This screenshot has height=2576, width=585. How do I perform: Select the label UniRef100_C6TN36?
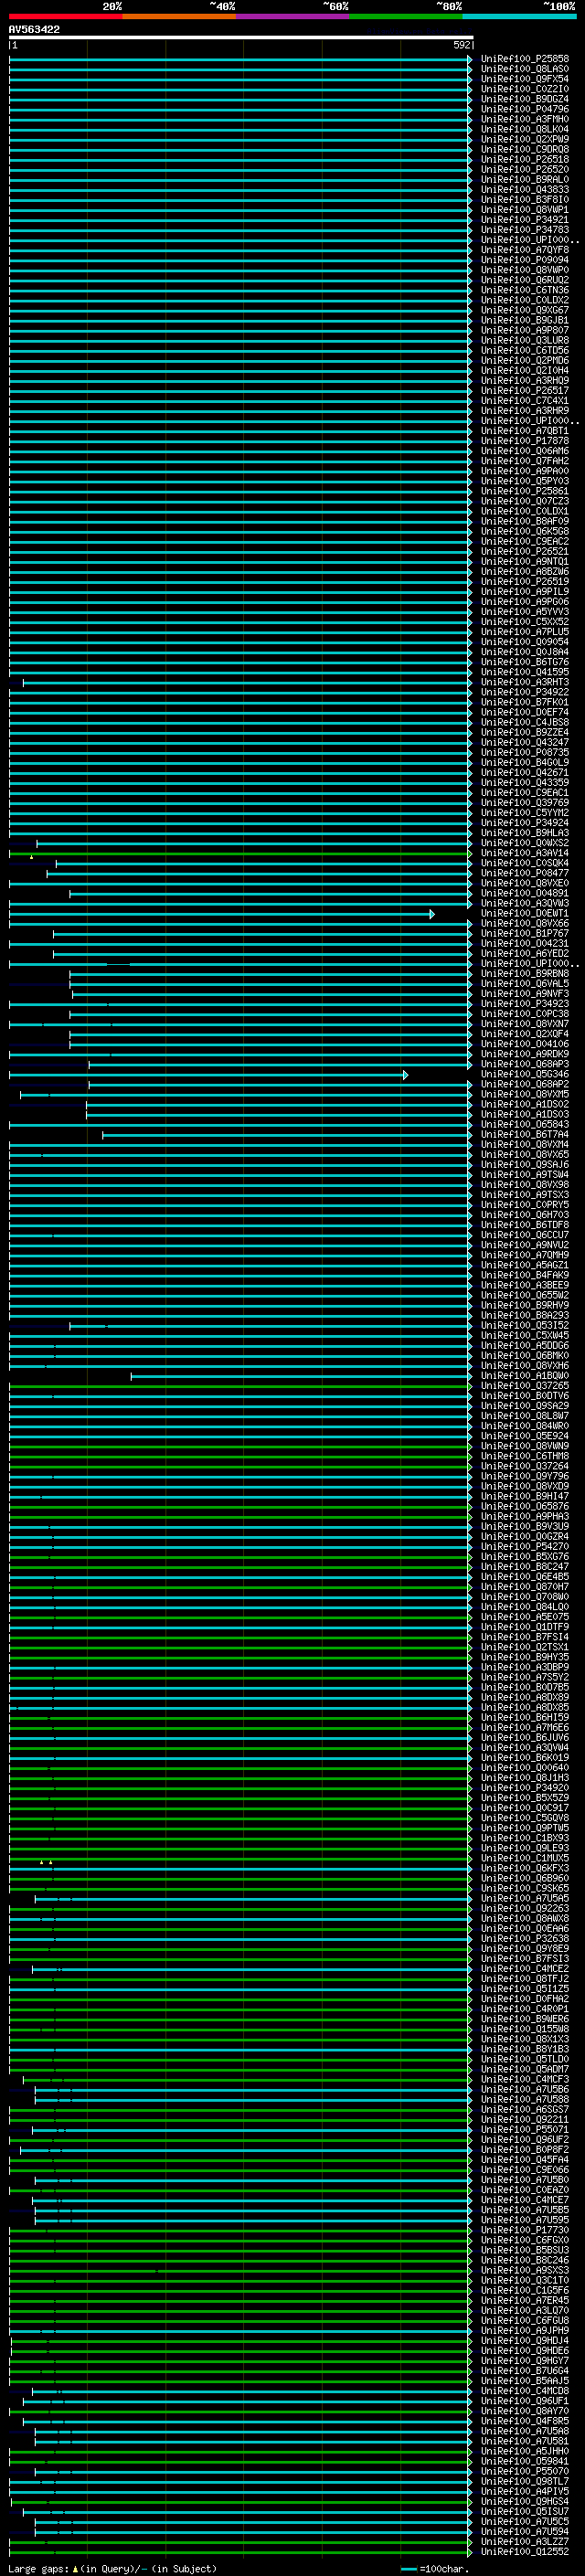(x=524, y=290)
